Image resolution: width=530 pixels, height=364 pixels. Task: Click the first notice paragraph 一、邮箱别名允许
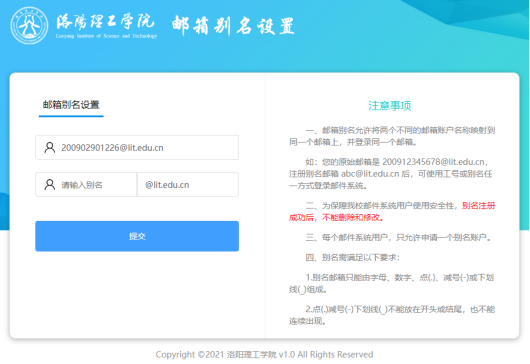[392, 136]
